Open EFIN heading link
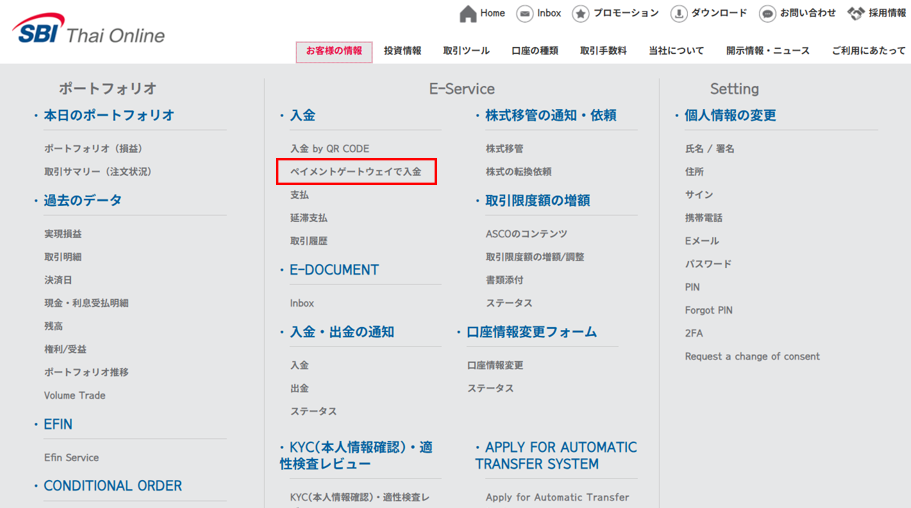 coord(58,424)
